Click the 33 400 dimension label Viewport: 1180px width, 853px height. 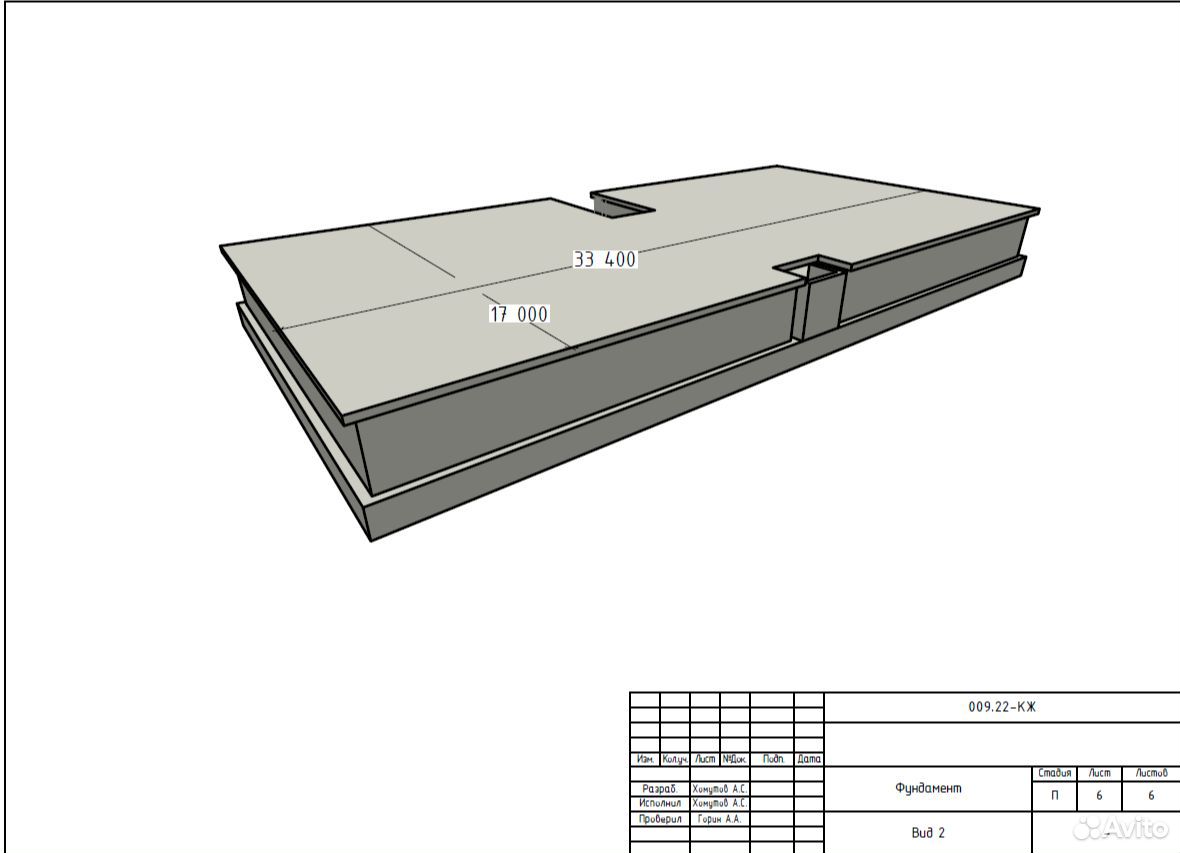click(x=605, y=260)
